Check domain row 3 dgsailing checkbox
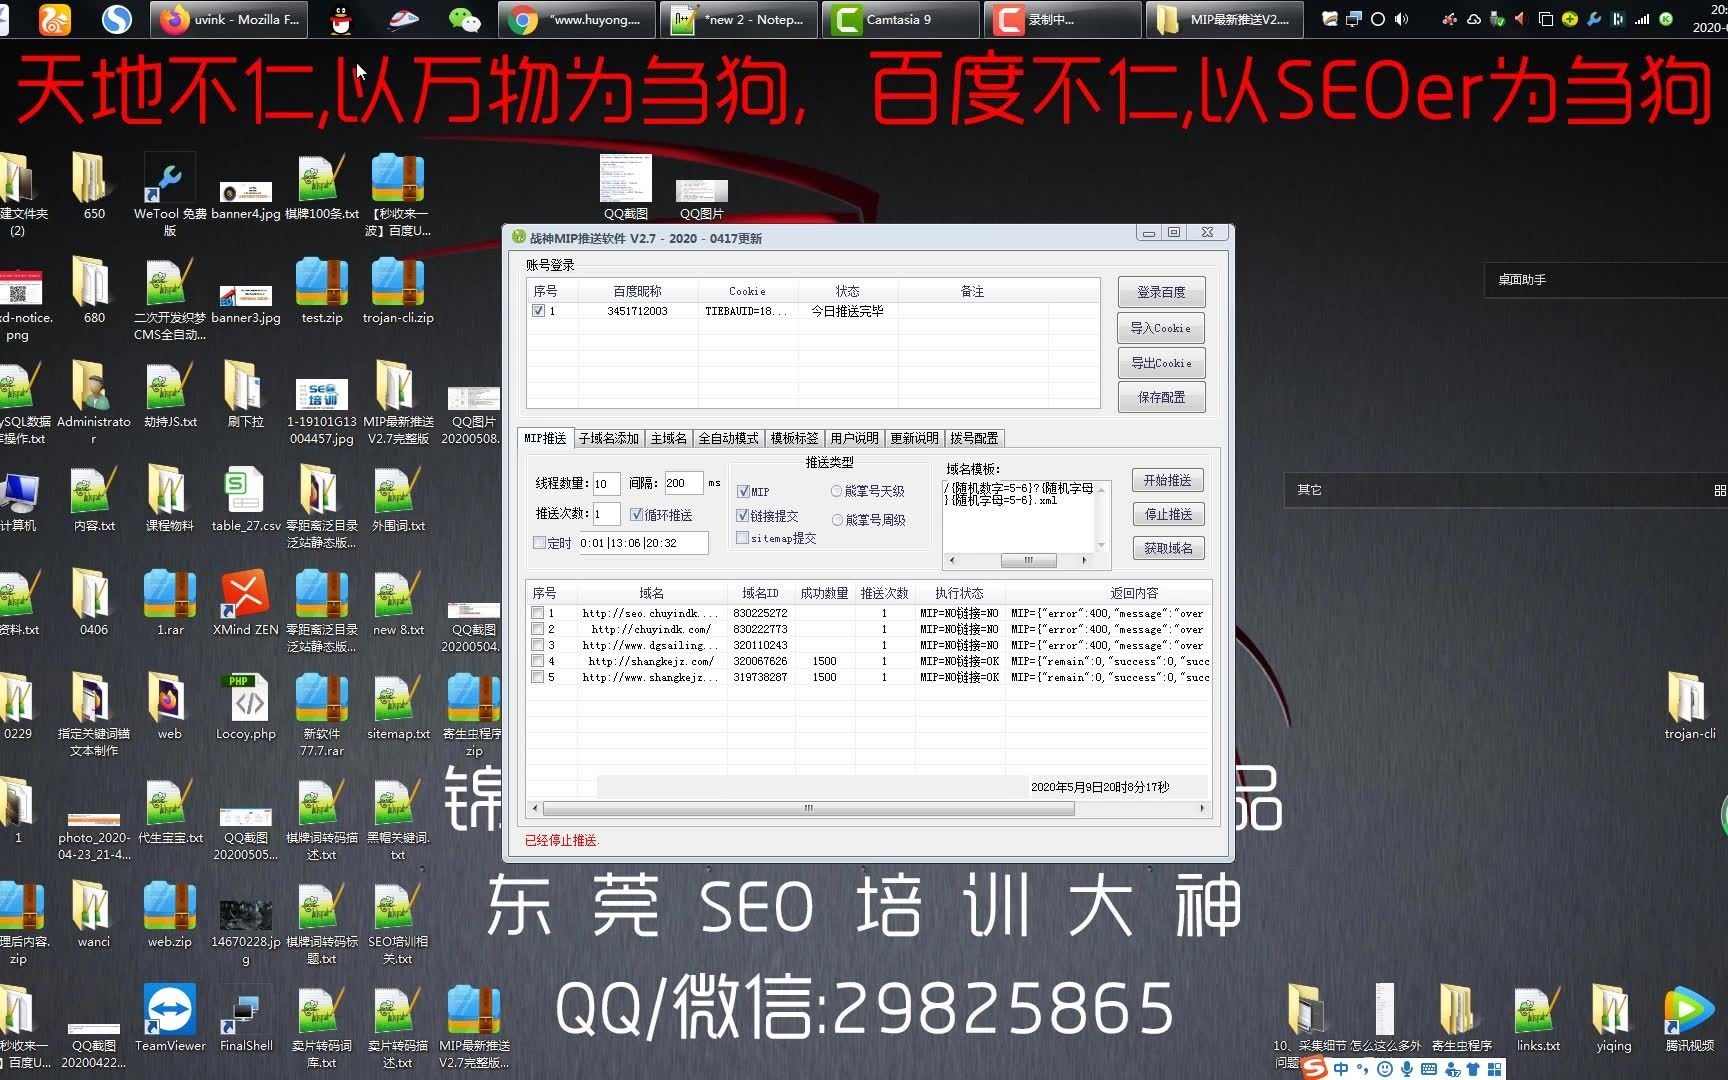Image resolution: width=1728 pixels, height=1080 pixels. tap(538, 645)
